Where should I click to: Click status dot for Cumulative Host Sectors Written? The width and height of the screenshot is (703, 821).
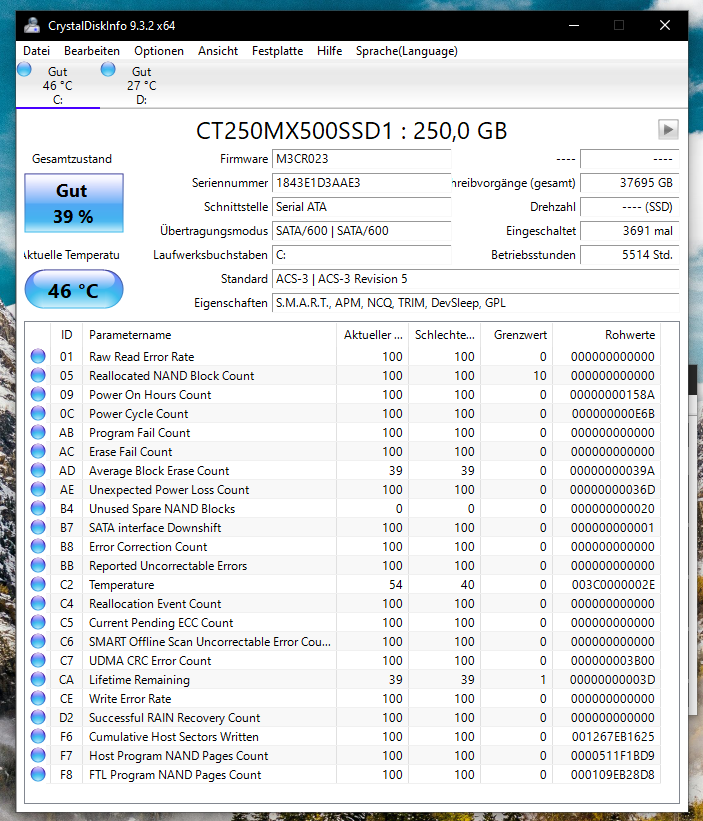pos(38,736)
